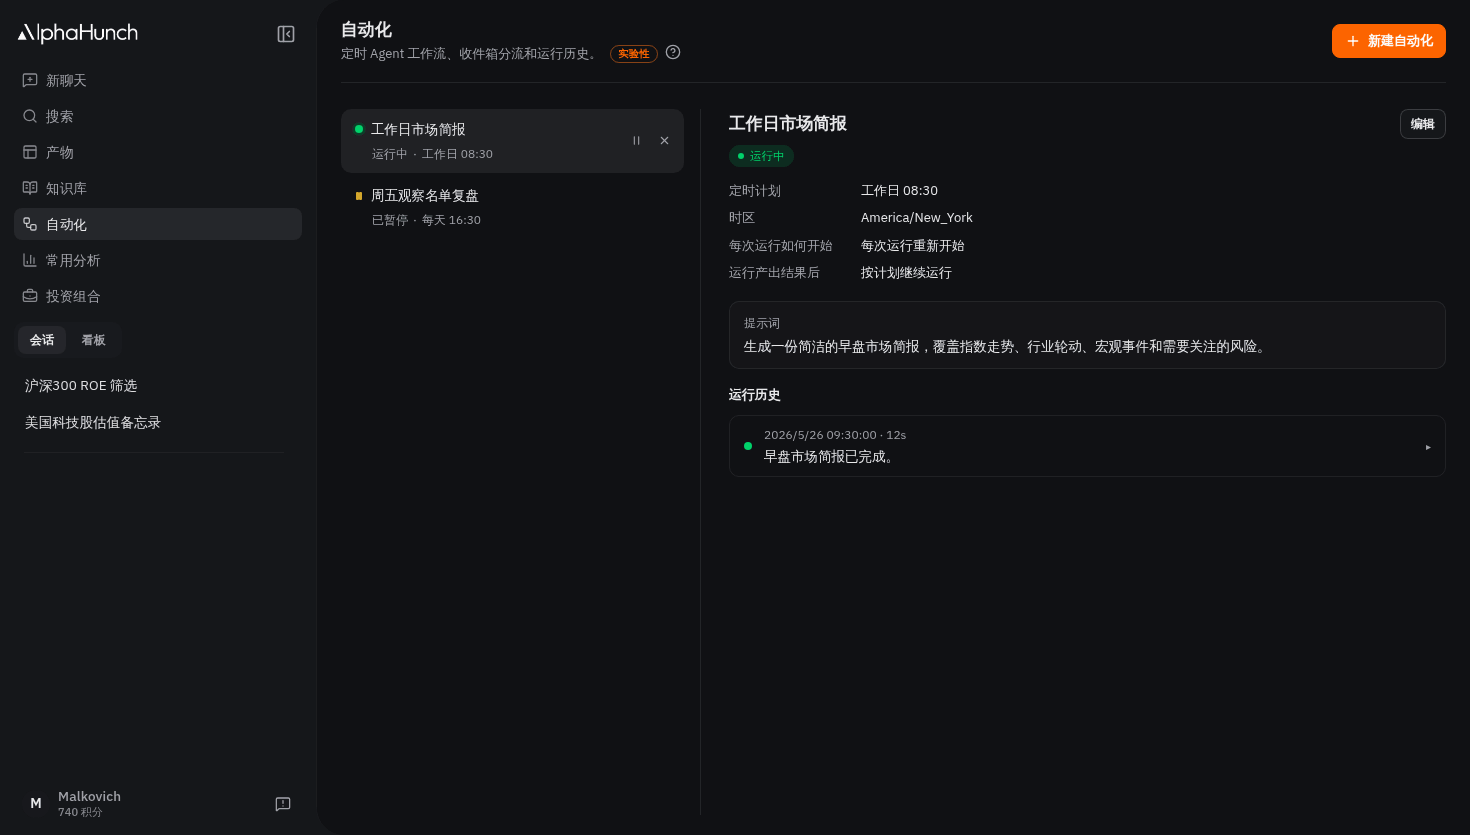Switch to the 看板 tab
Viewport: 1470px width, 835px height.
click(x=93, y=340)
